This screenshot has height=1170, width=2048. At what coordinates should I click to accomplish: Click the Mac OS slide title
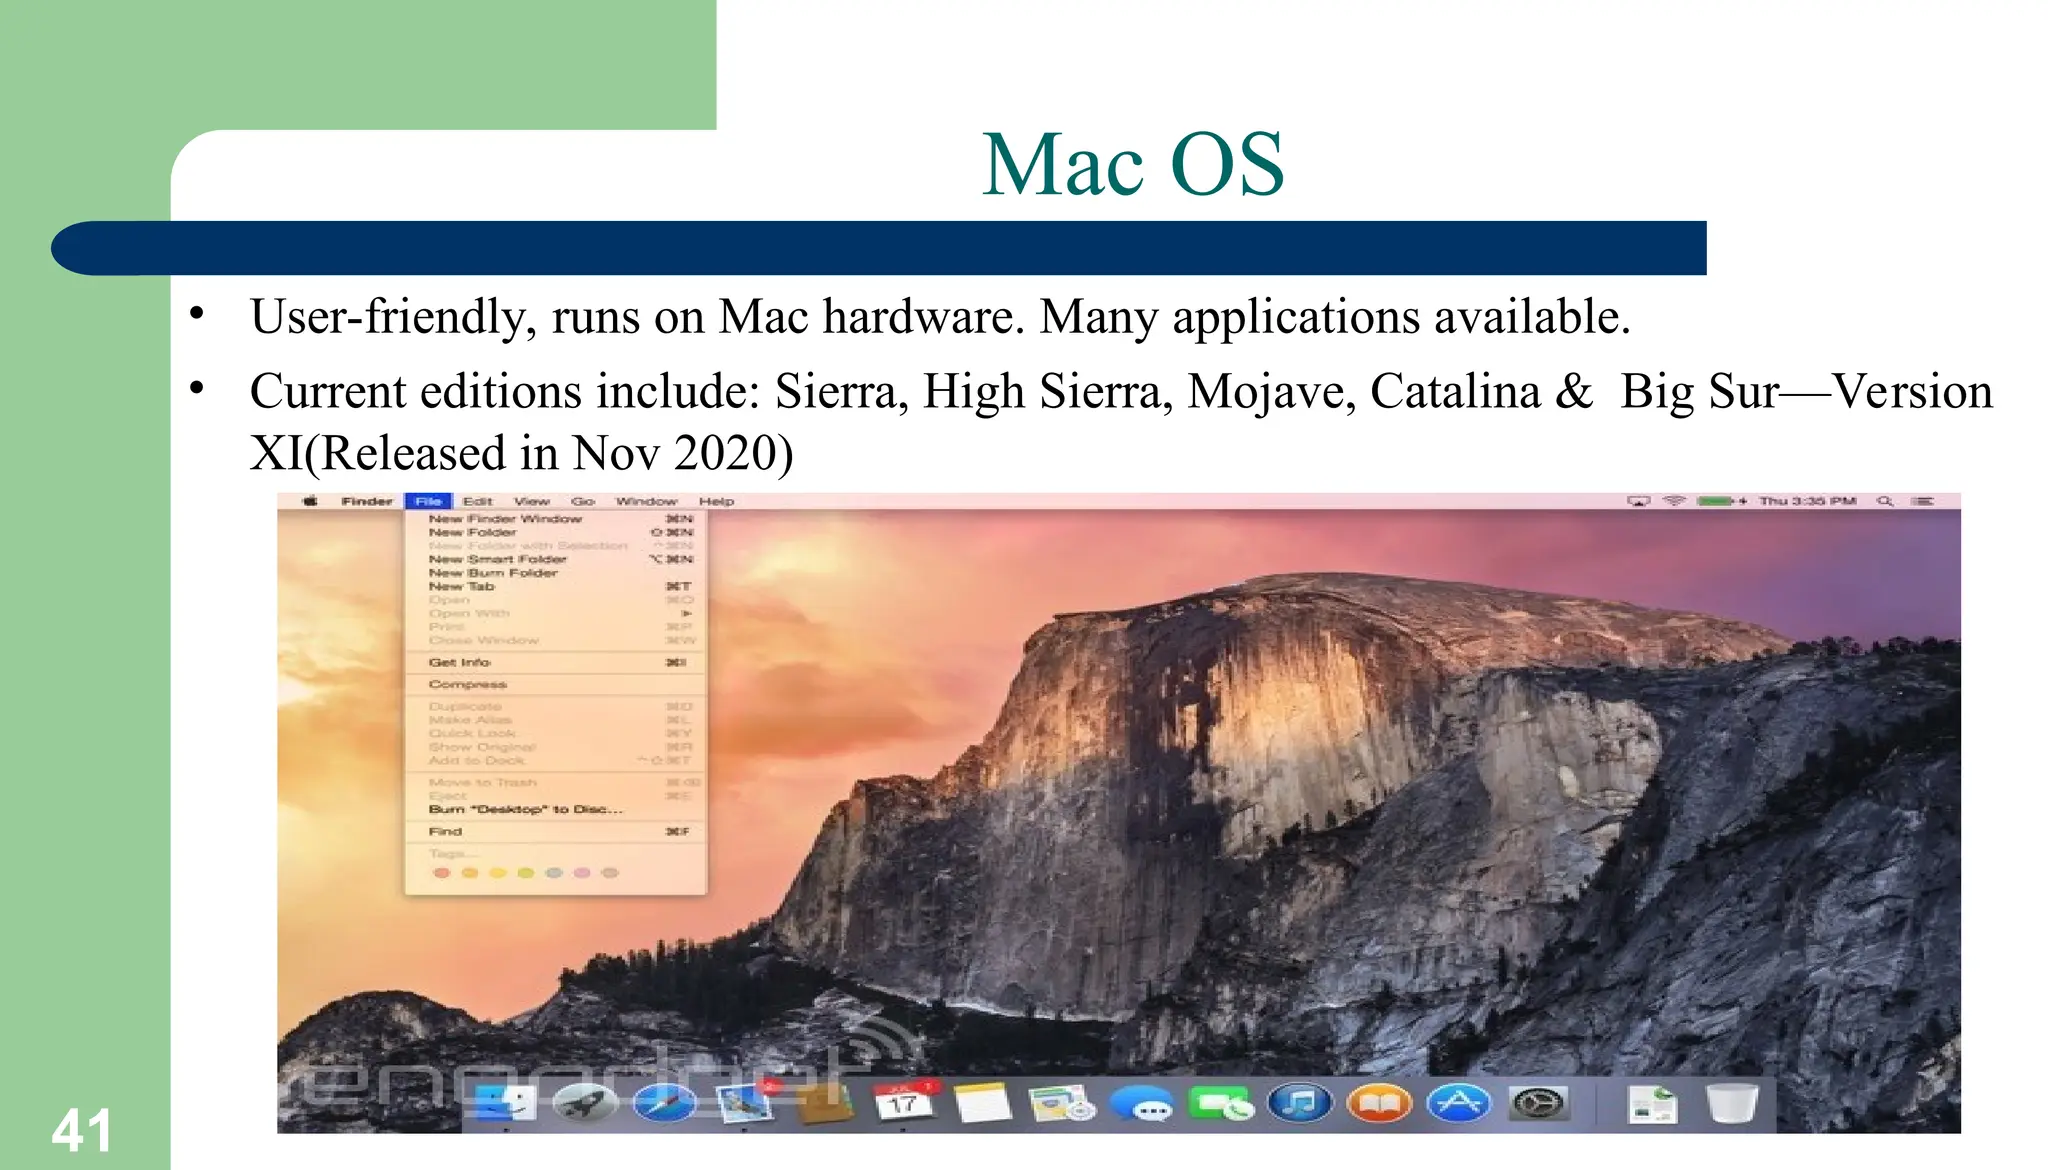click(1133, 164)
